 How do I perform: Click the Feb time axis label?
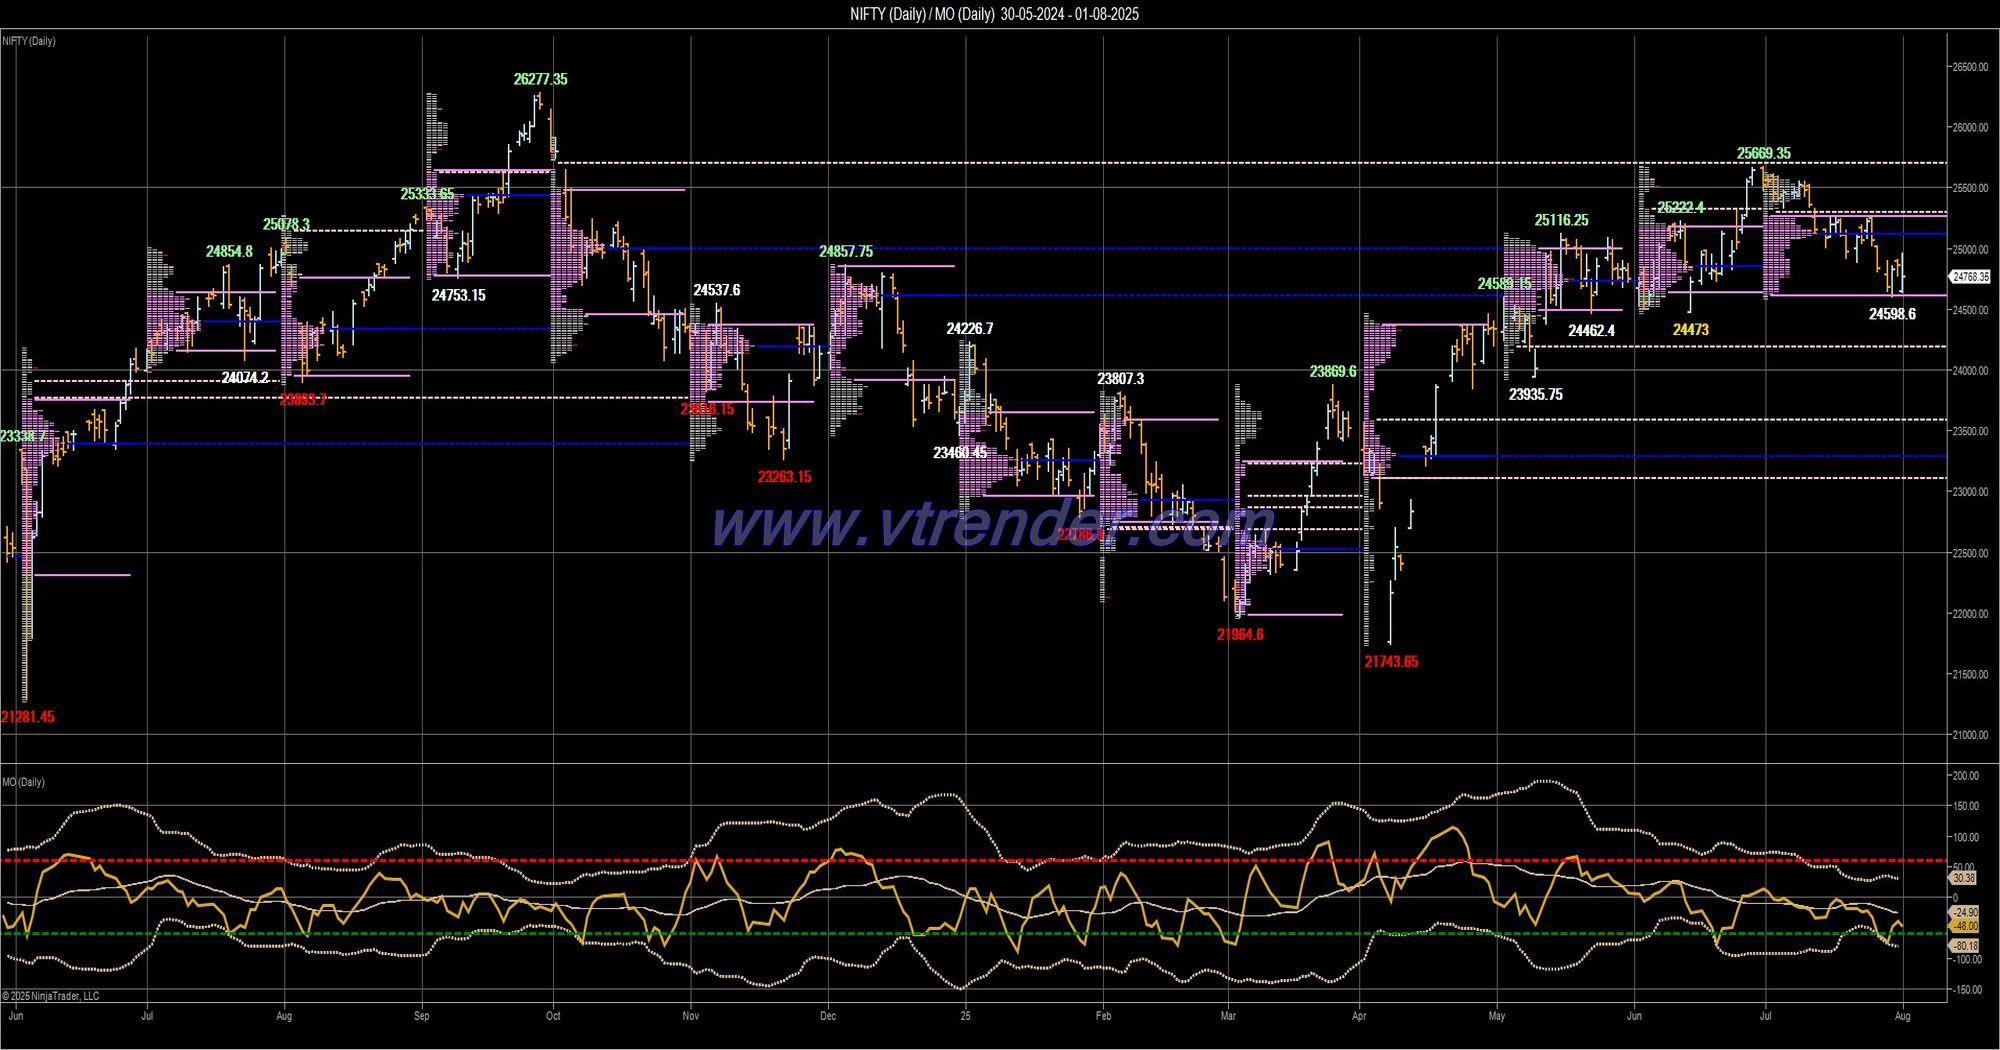click(1103, 1016)
